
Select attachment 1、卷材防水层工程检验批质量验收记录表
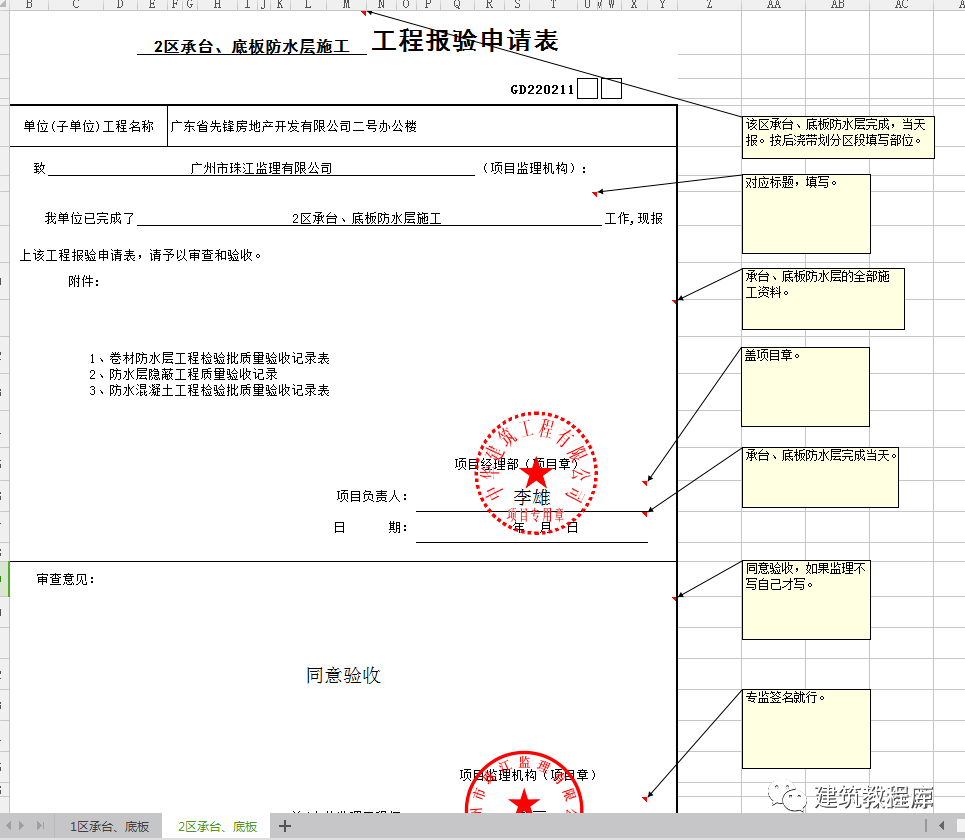coord(209,358)
